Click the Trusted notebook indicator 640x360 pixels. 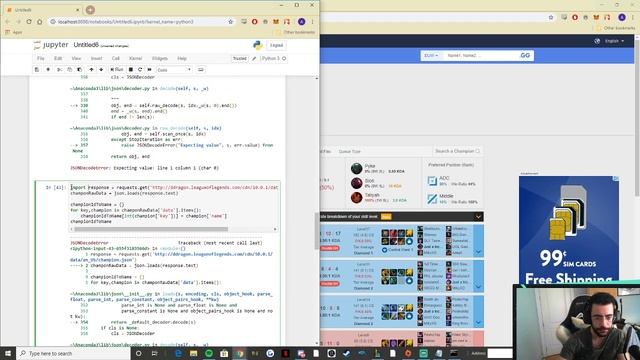tap(240, 59)
